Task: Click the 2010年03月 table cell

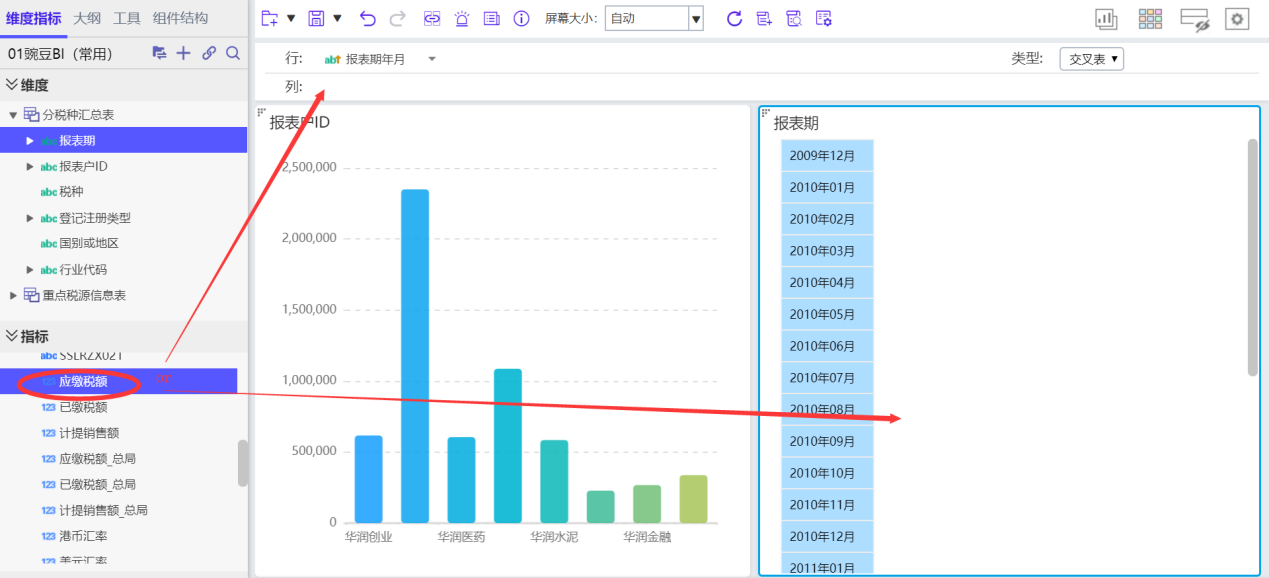Action: (828, 250)
